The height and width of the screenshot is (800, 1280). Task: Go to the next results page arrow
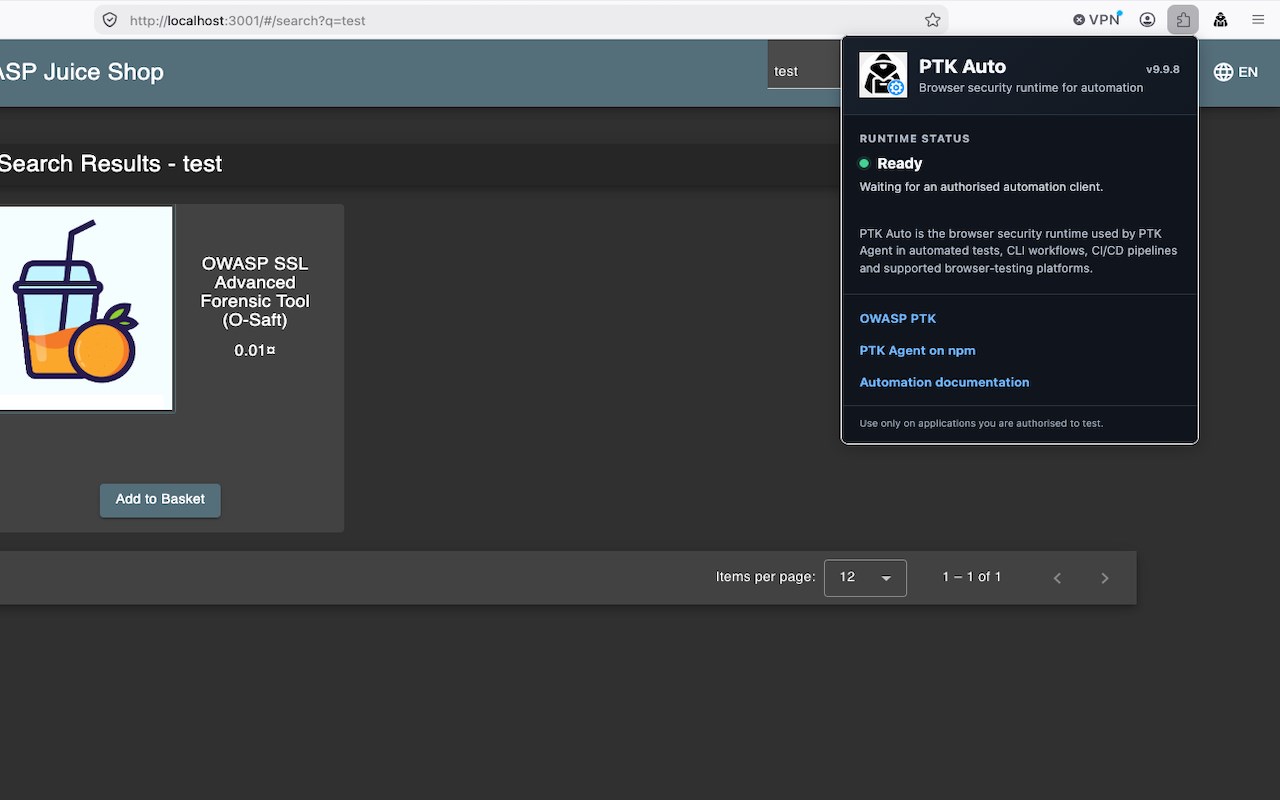(1105, 578)
